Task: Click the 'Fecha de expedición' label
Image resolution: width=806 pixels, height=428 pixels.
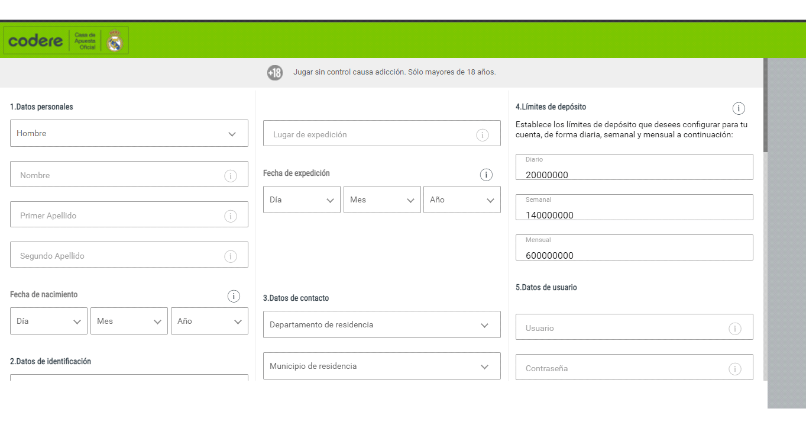Action: [x=296, y=173]
